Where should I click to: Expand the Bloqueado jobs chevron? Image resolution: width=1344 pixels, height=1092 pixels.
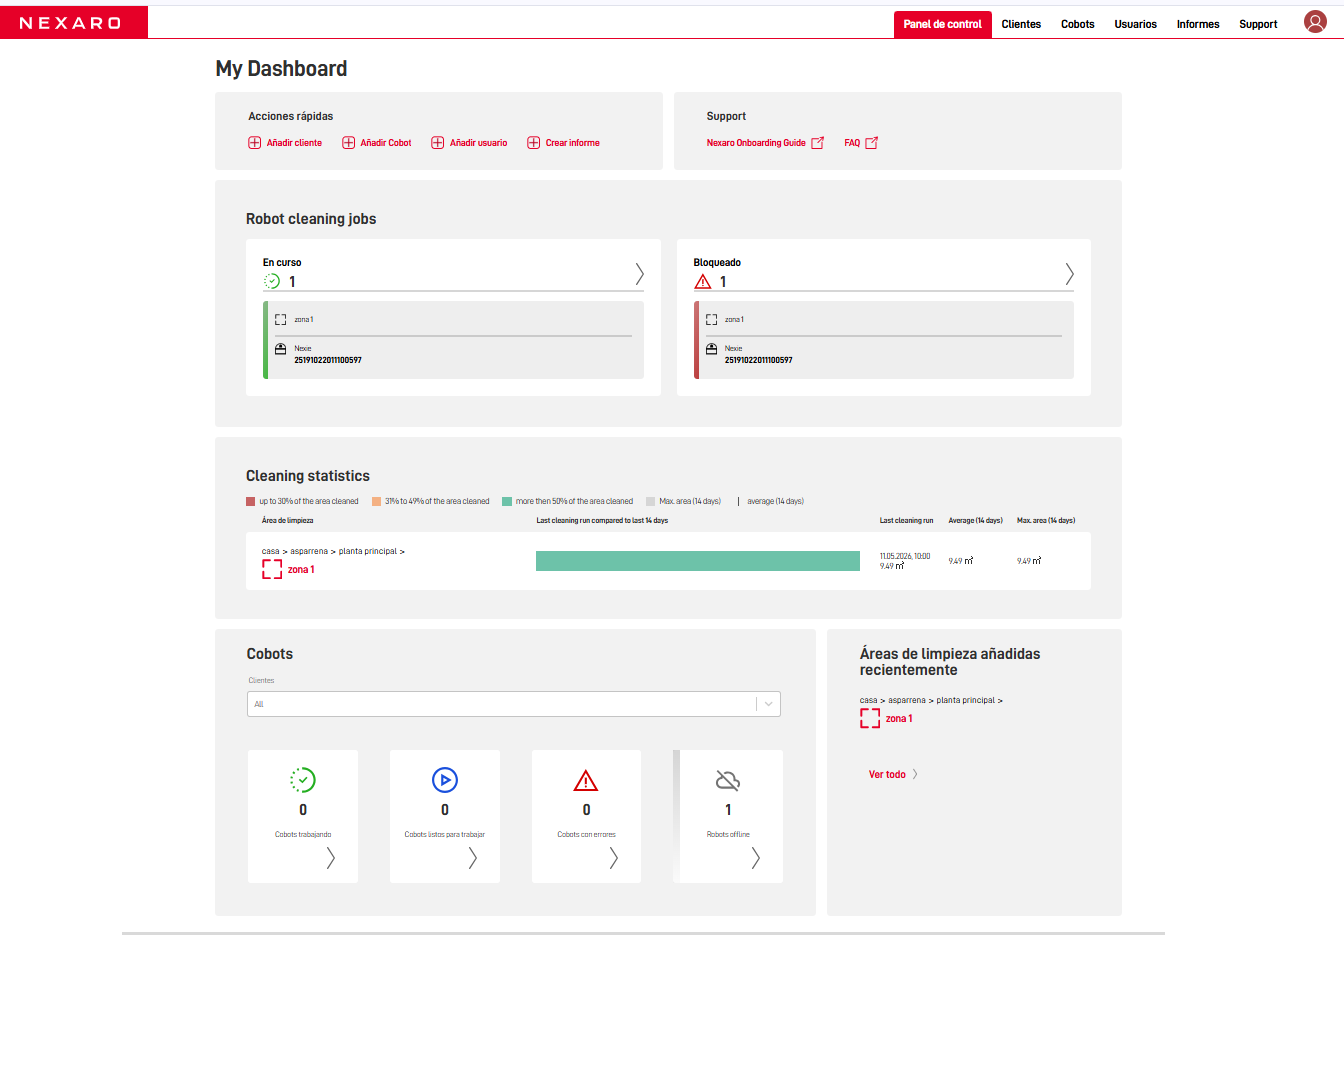coord(1069,273)
